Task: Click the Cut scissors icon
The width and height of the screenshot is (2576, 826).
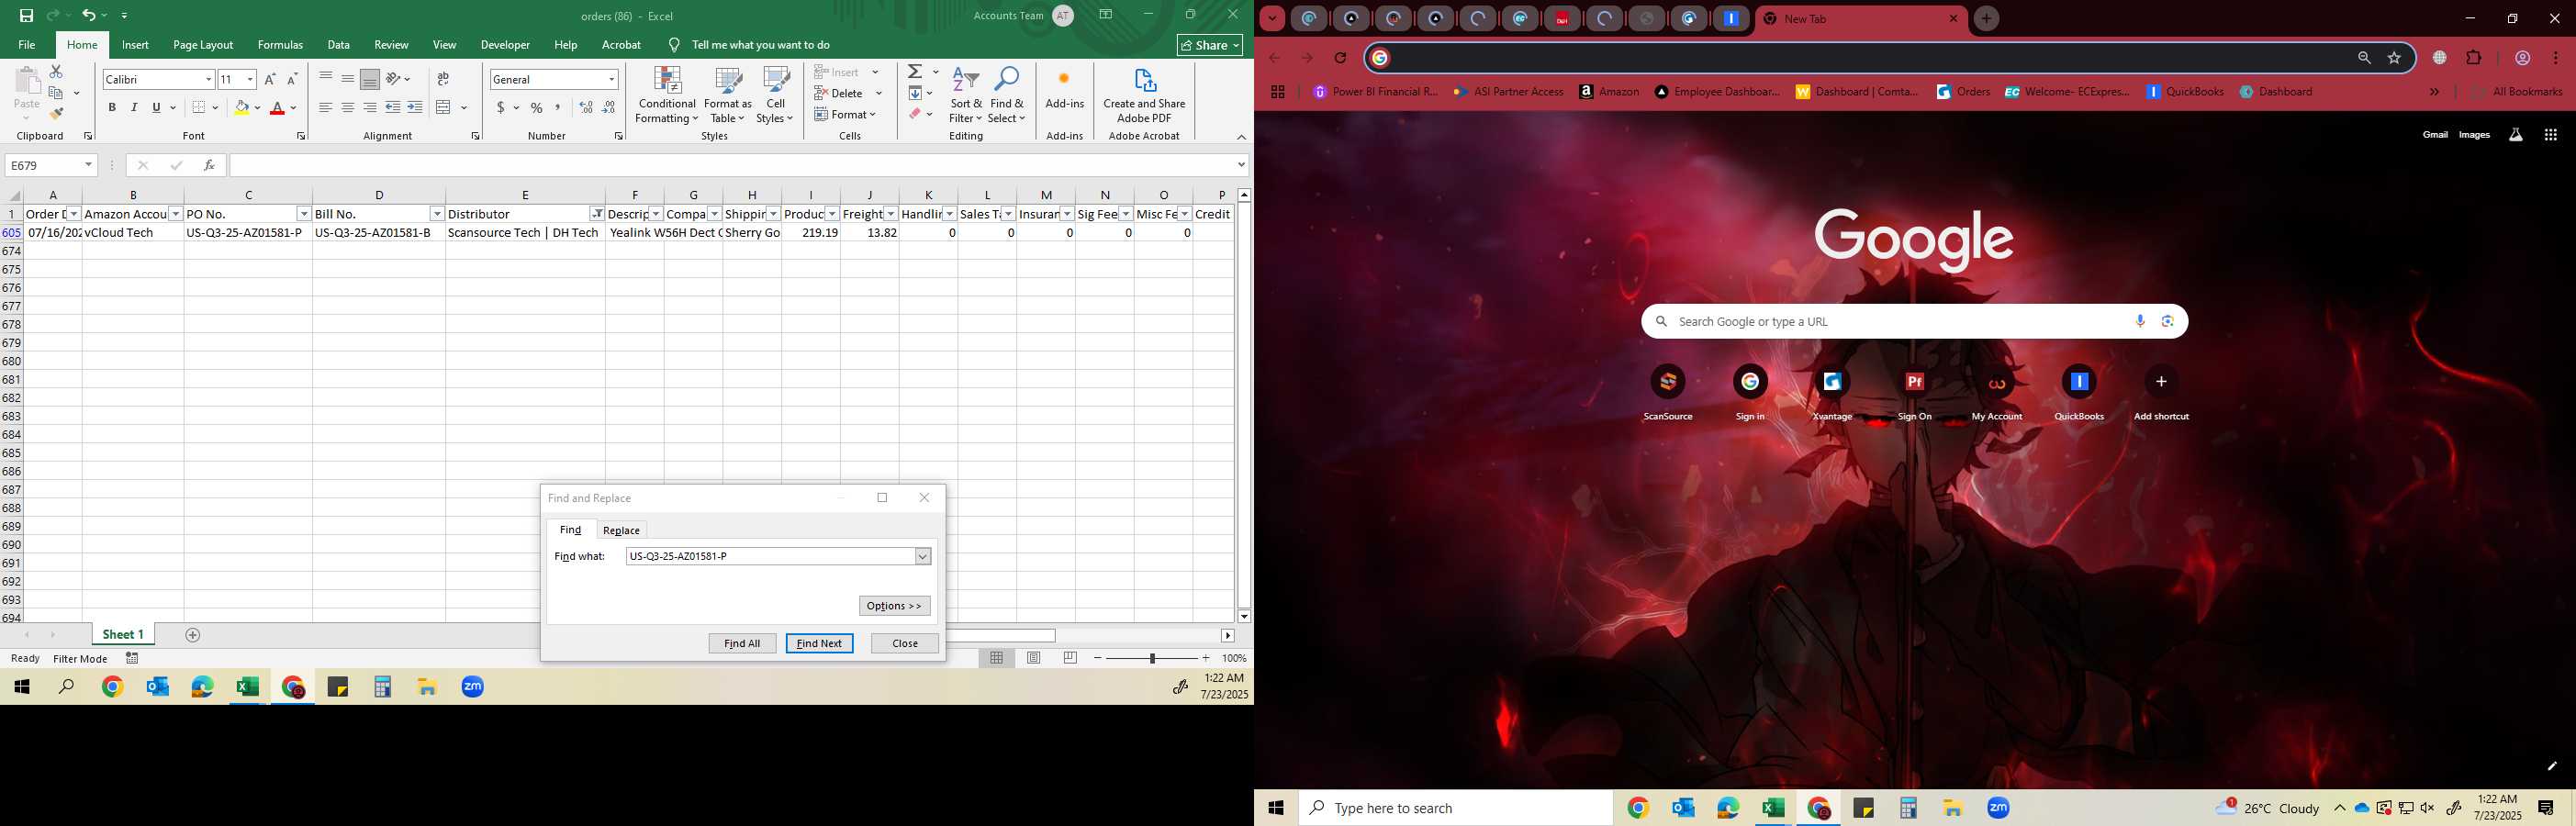Action: click(56, 72)
